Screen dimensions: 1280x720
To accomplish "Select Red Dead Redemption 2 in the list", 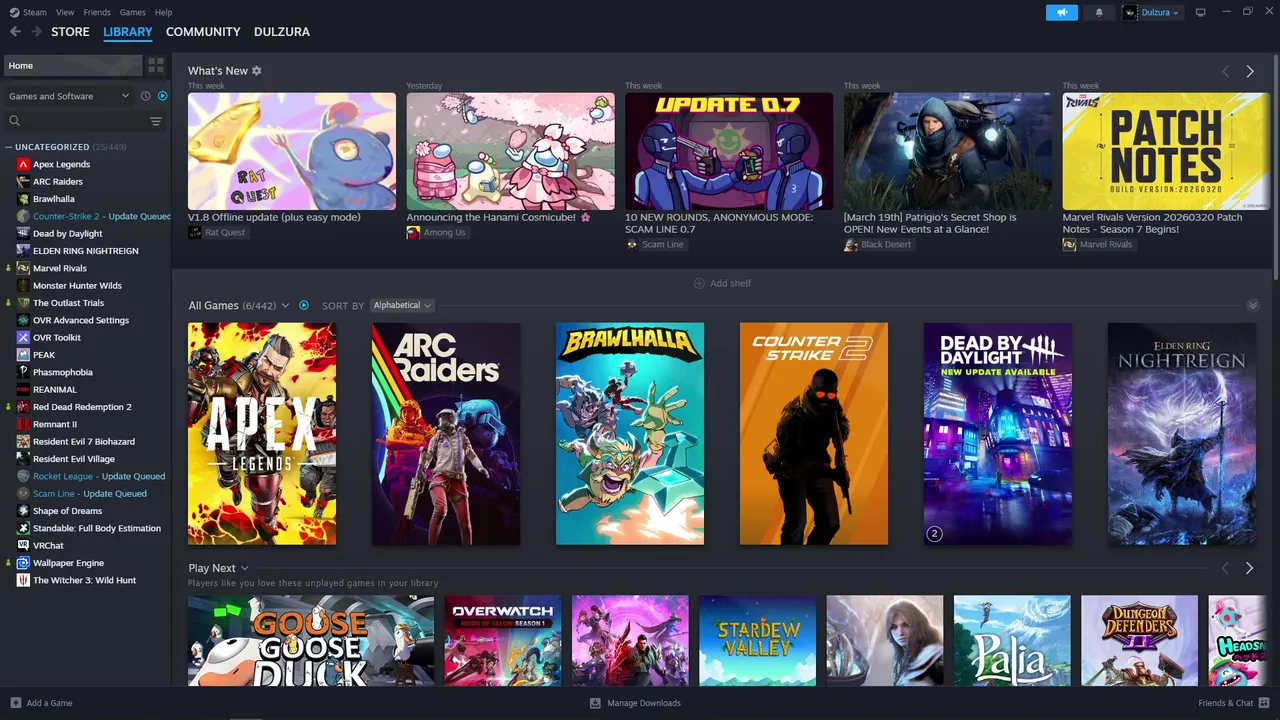I will pos(82,407).
